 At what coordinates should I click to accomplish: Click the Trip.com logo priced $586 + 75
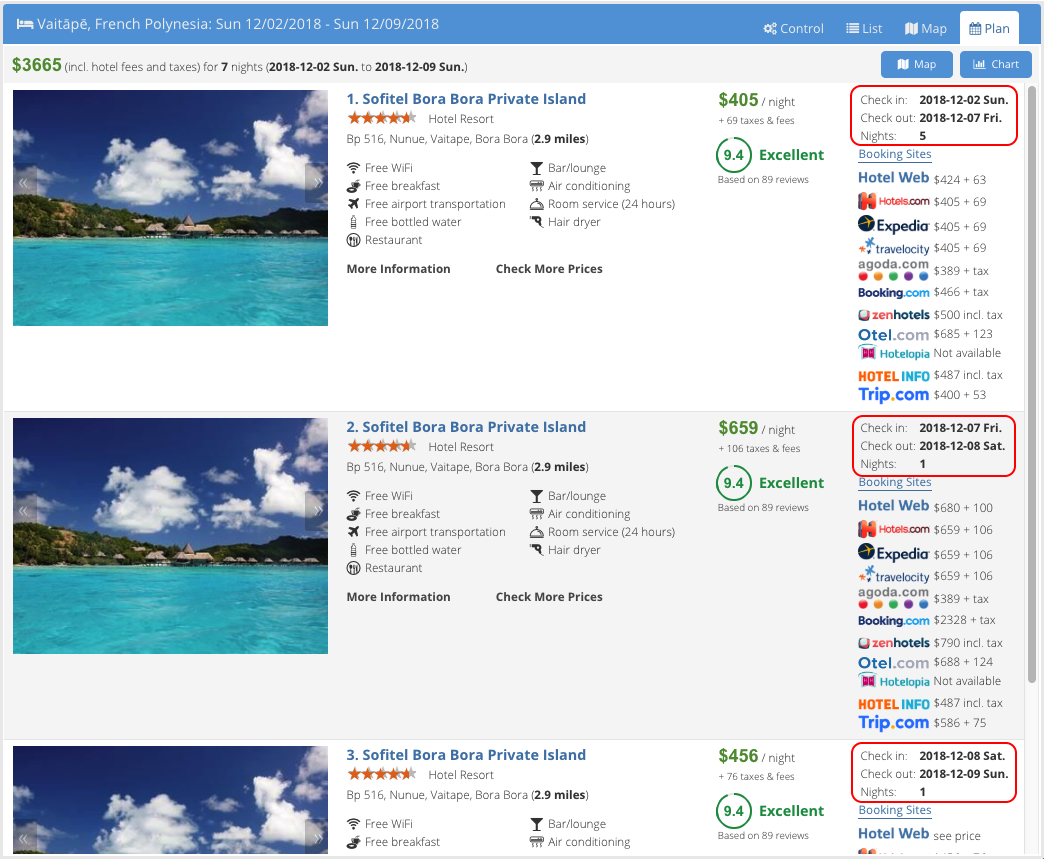point(894,723)
